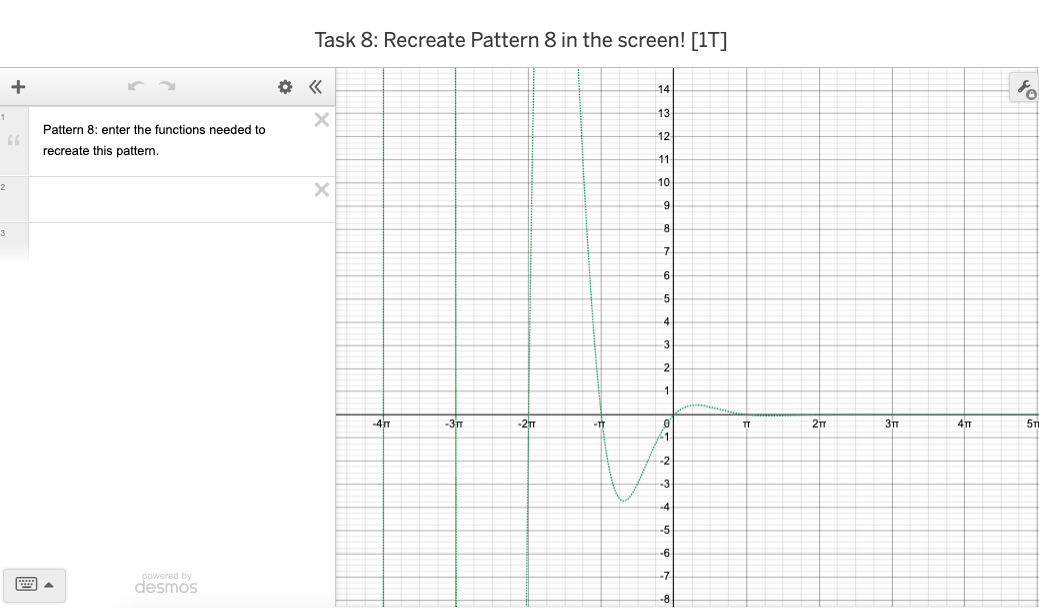Delete the empty expression in row 2

click(321, 190)
